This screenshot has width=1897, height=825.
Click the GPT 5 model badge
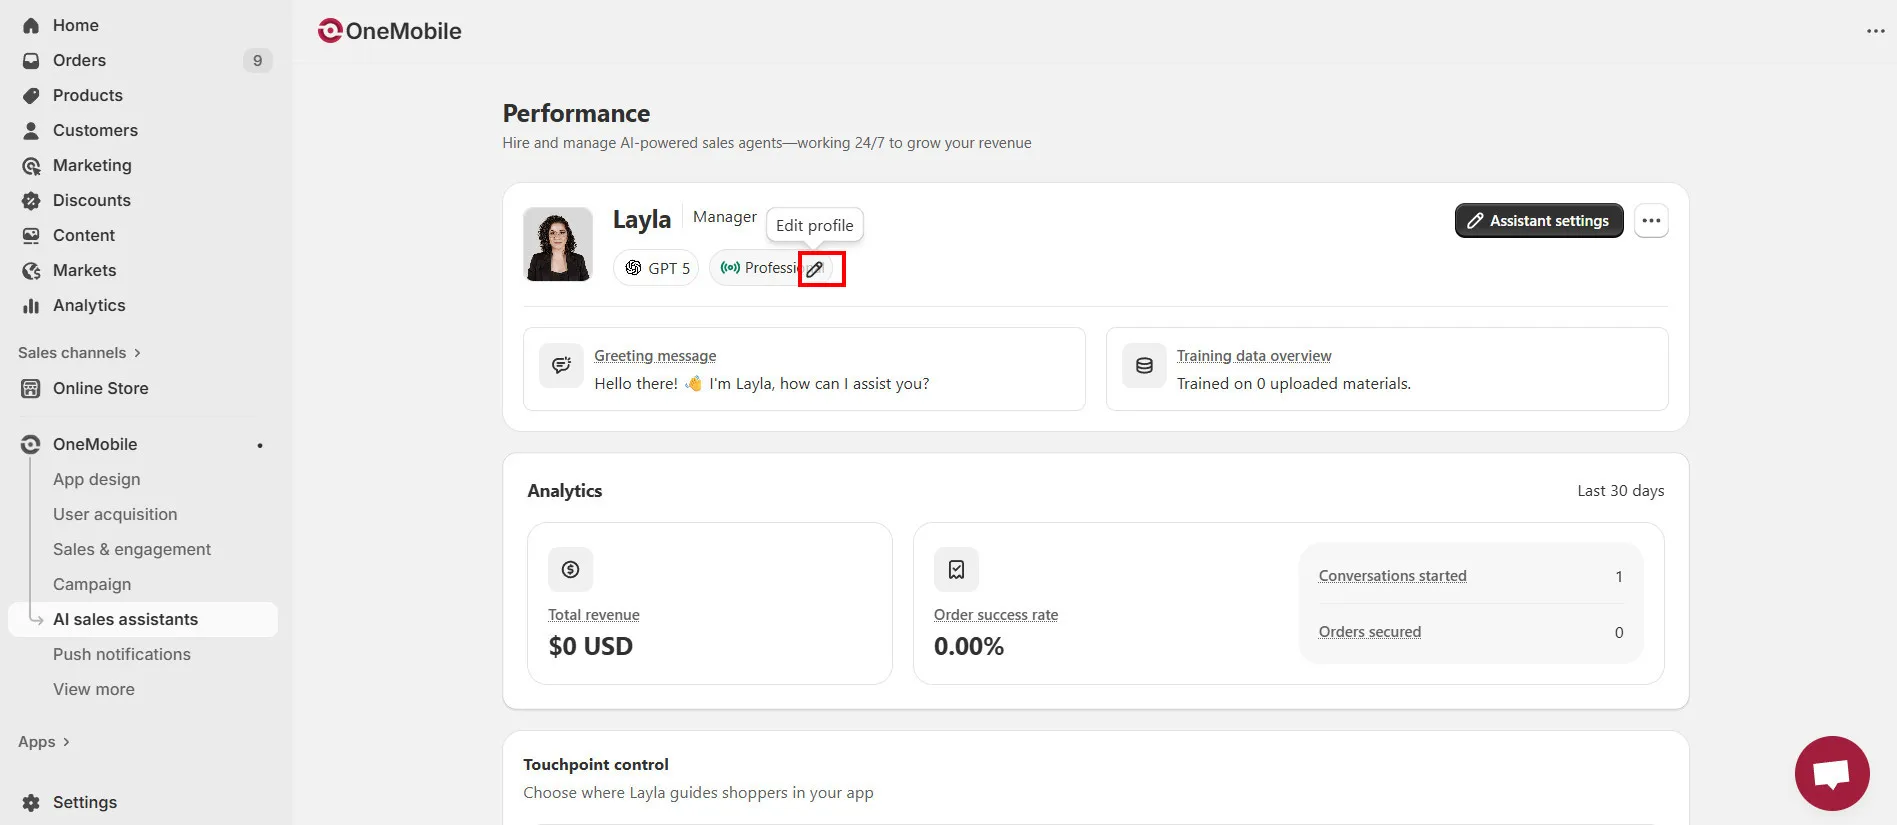(x=656, y=268)
